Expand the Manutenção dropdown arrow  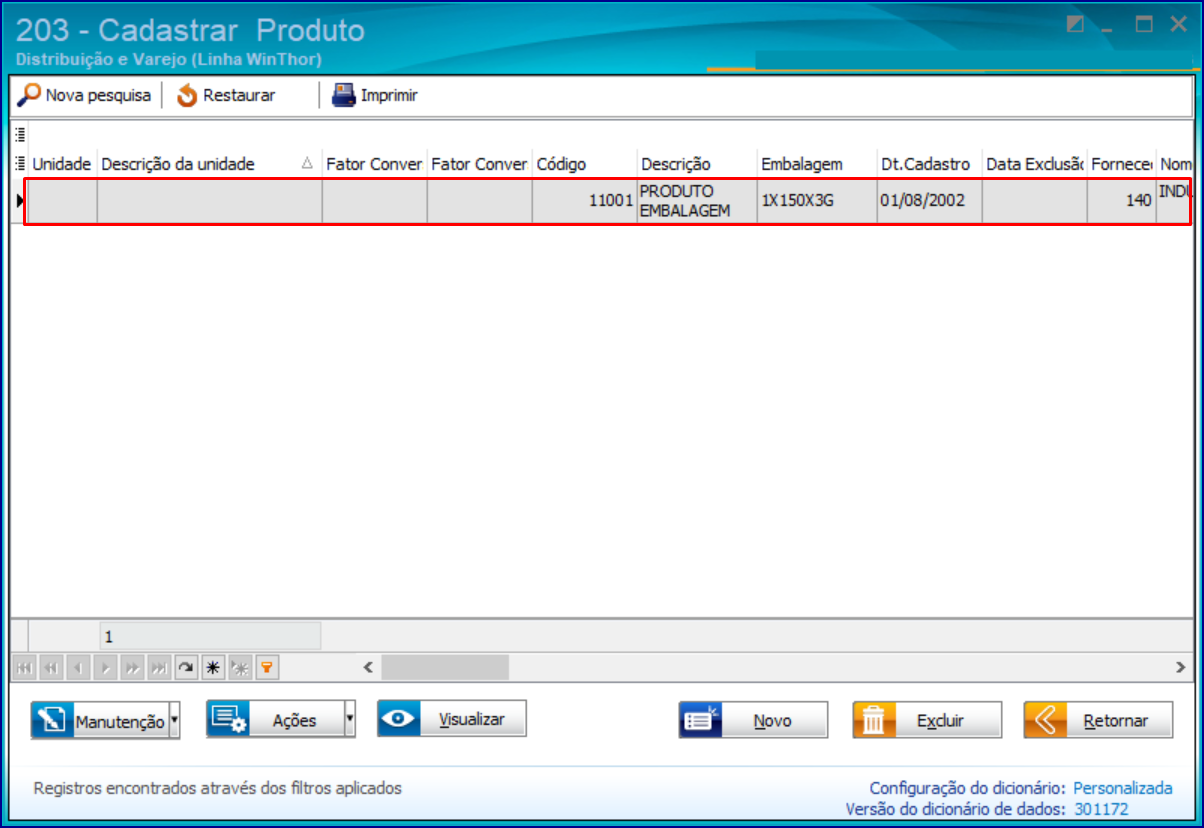pyautogui.click(x=175, y=720)
